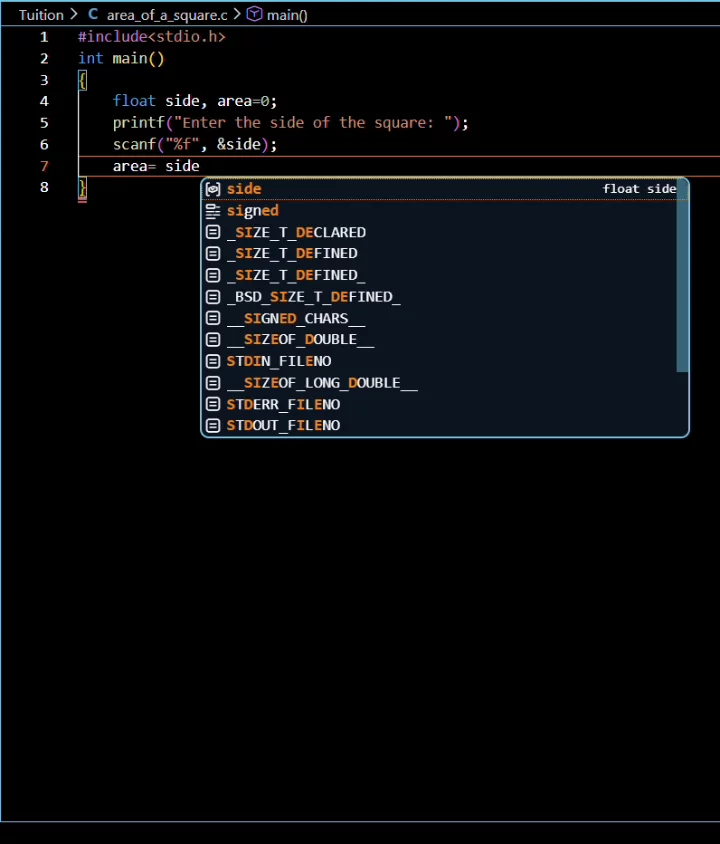
Task: Click constant icon beside __SIZEOF_DOUBLE__
Action: (x=213, y=340)
